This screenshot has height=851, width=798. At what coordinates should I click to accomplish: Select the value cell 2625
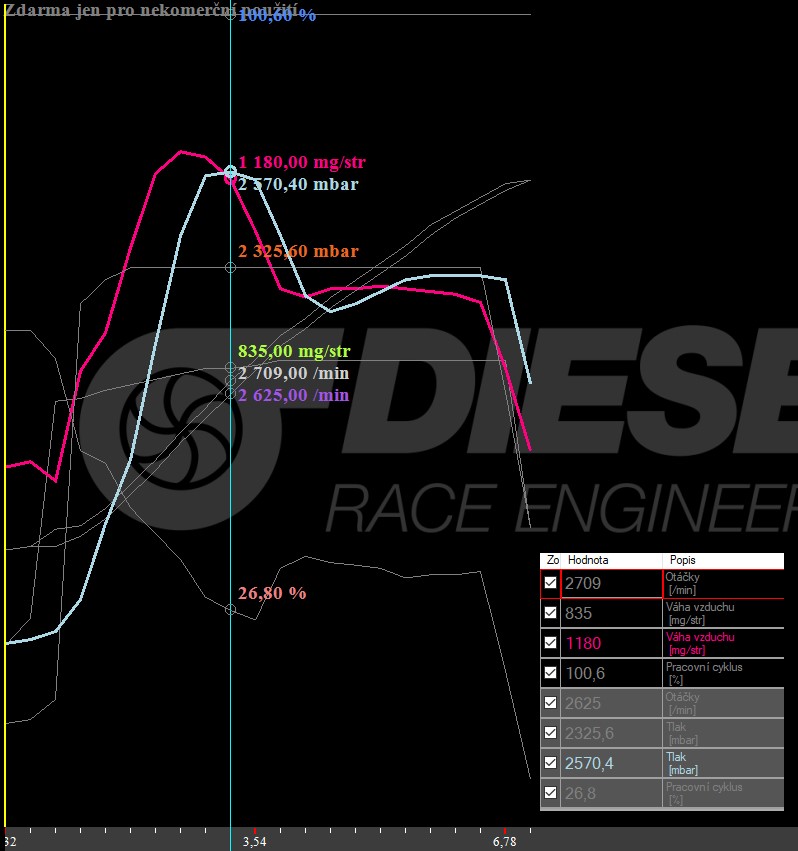pos(611,703)
